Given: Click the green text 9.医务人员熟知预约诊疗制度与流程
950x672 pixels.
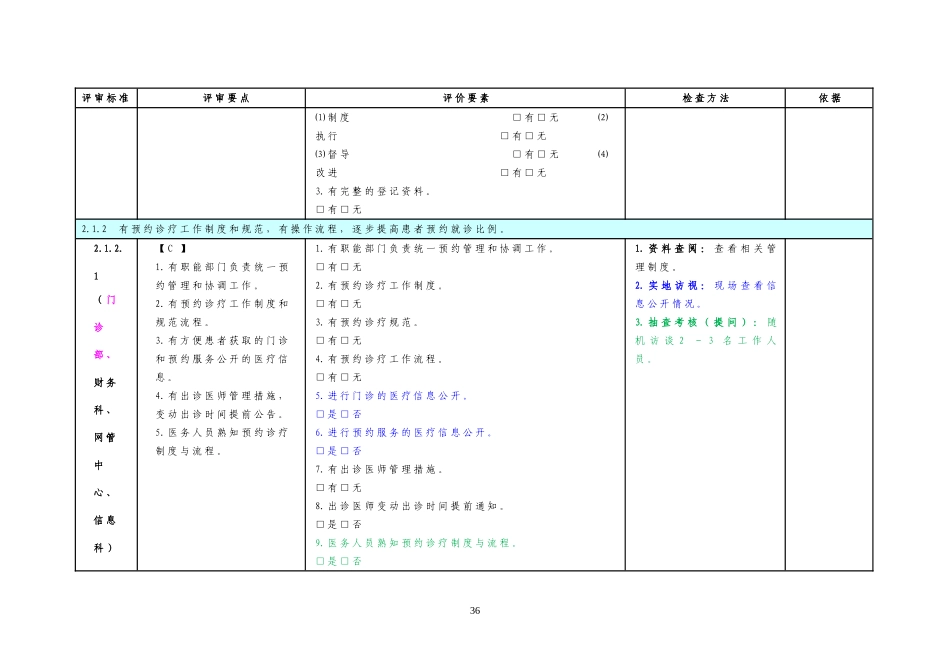Looking at the screenshot, I should point(416,543).
